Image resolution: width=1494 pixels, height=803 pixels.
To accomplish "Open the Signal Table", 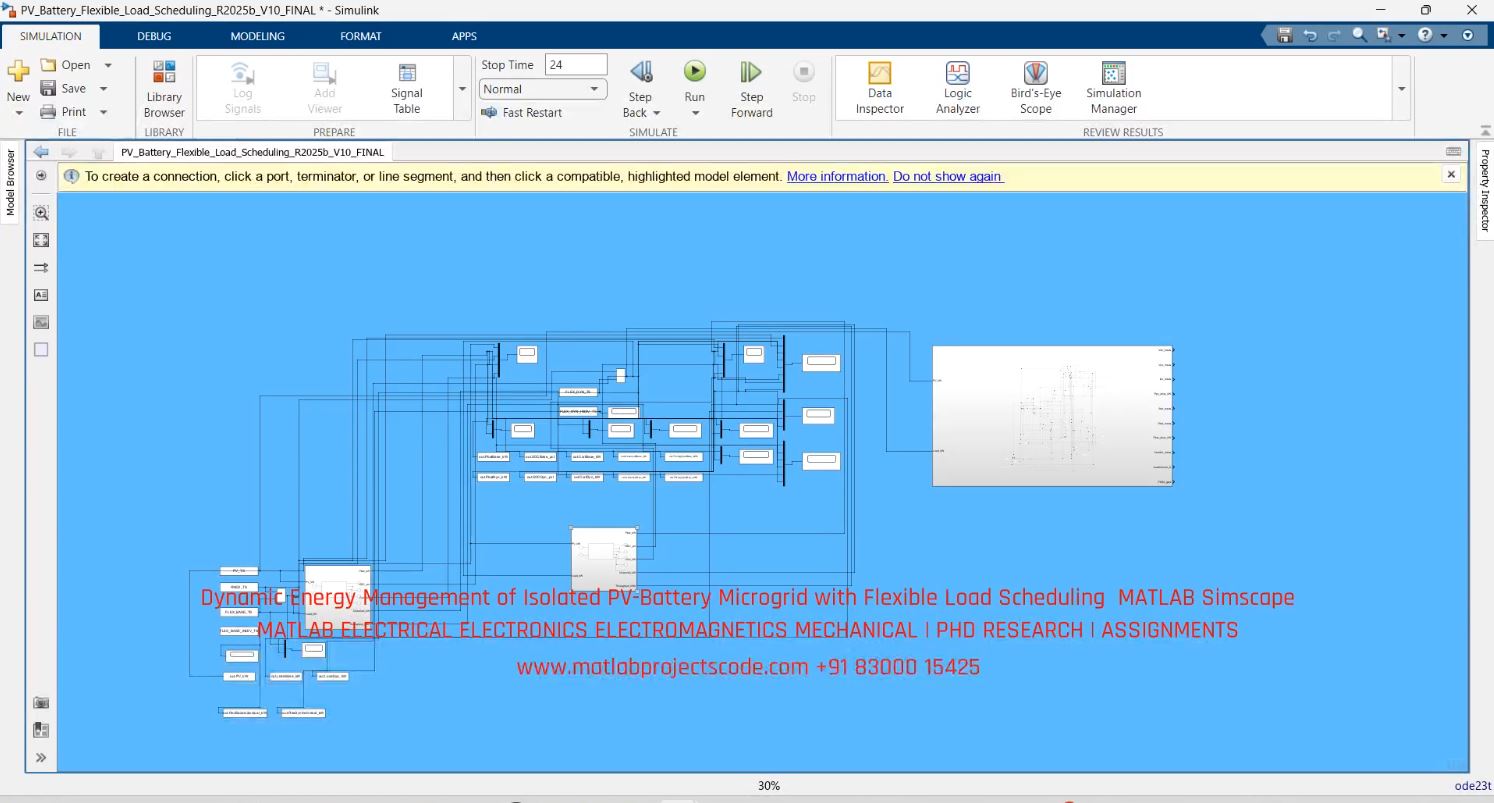I will coord(406,89).
